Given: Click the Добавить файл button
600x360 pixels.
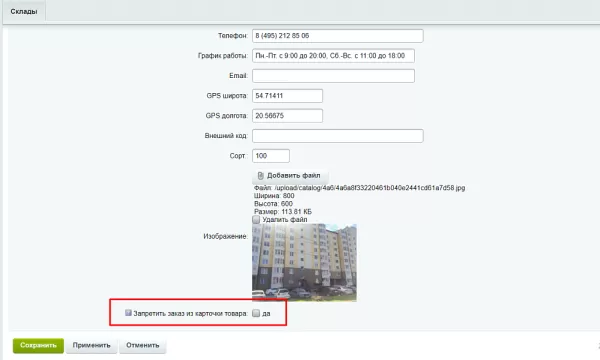Looking at the screenshot, I should coord(290,176).
